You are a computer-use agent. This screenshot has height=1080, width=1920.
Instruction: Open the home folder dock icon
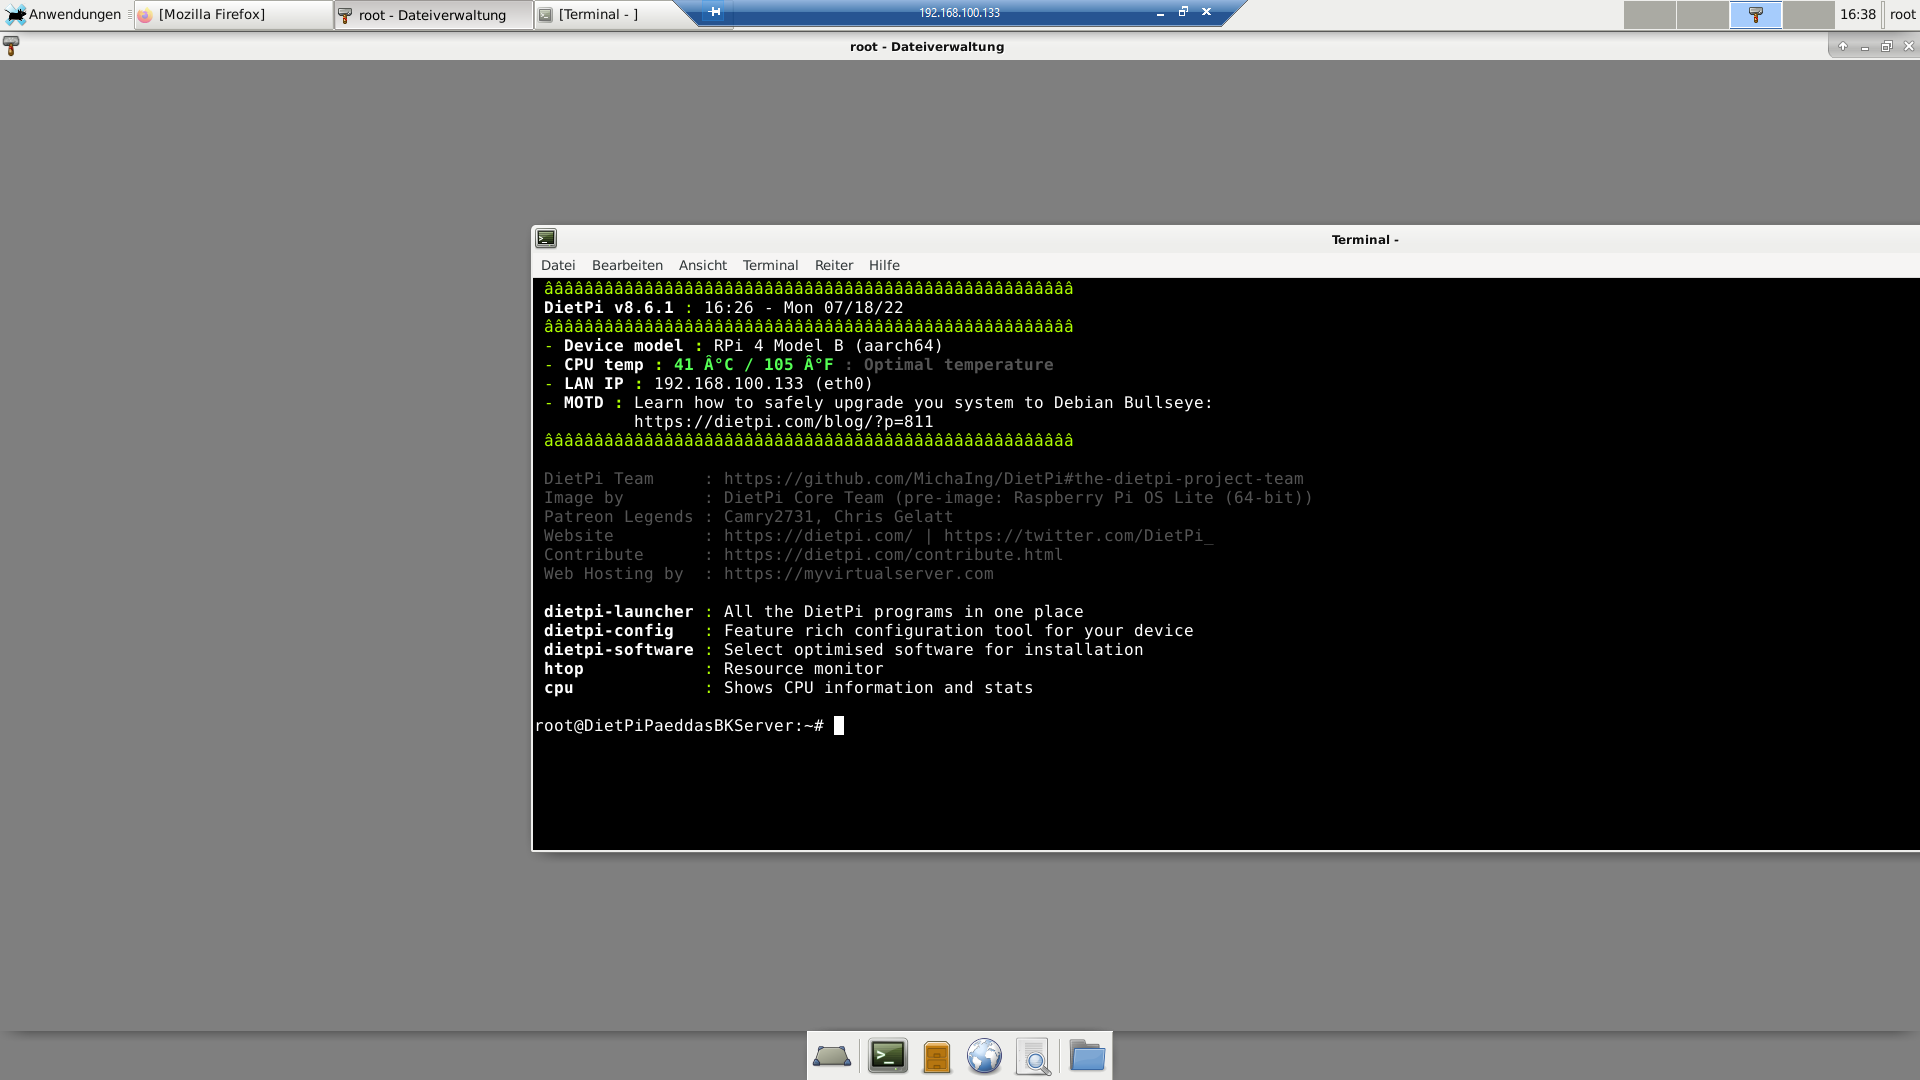(1086, 1056)
